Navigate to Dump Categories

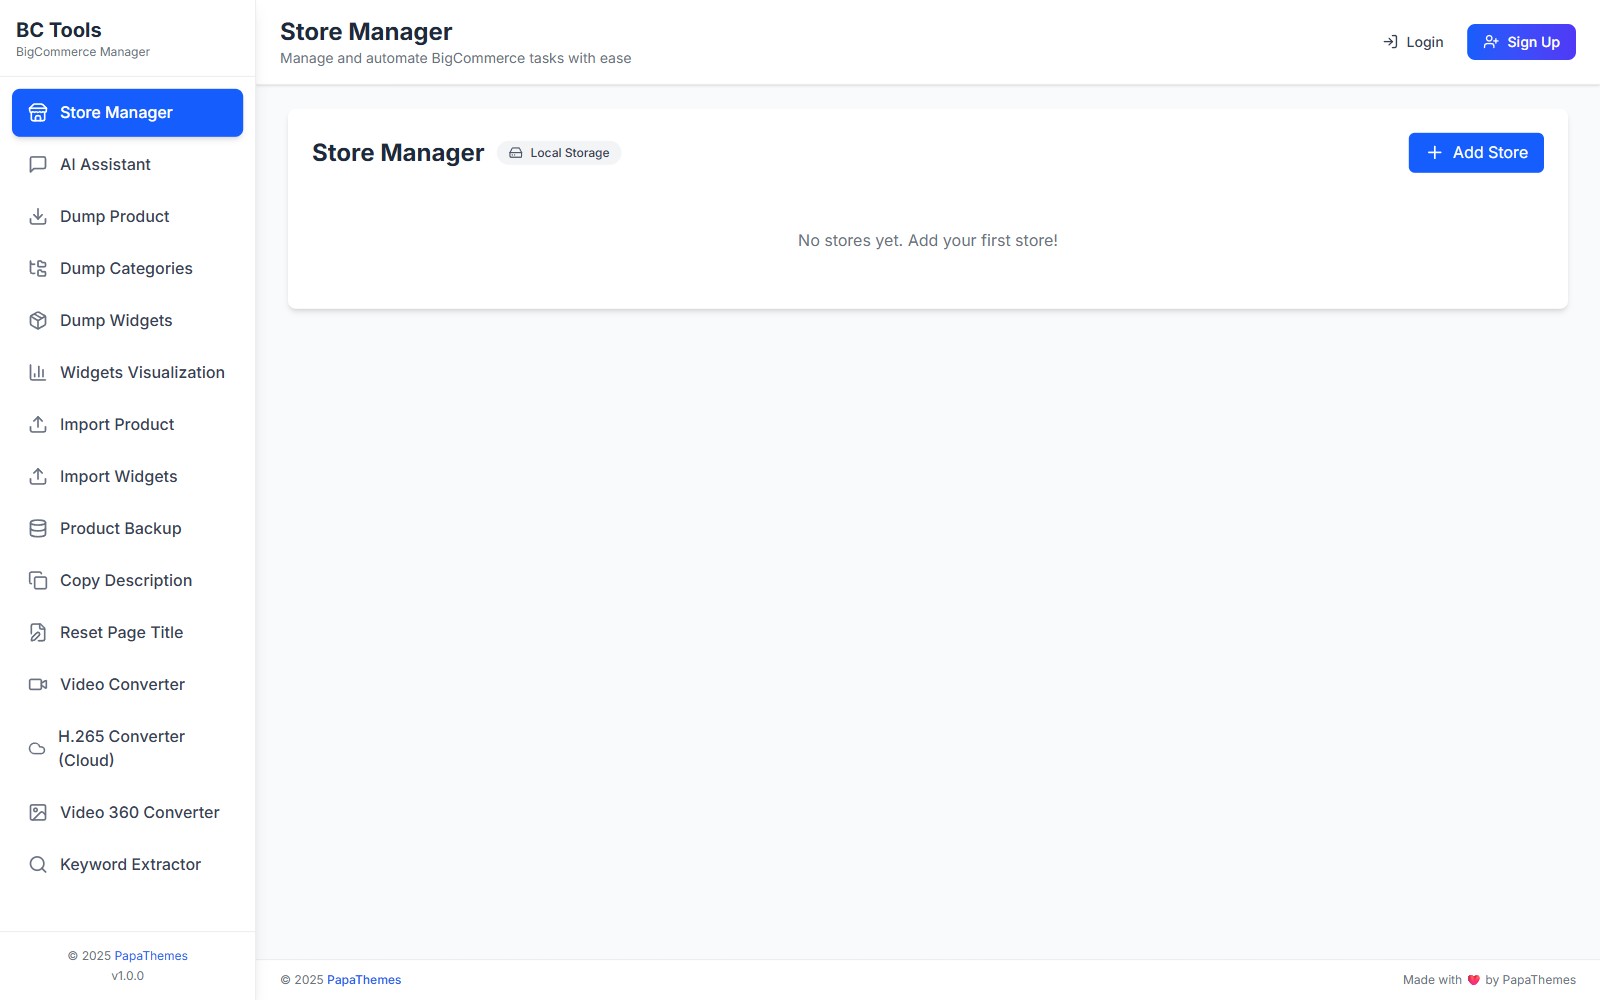(127, 269)
